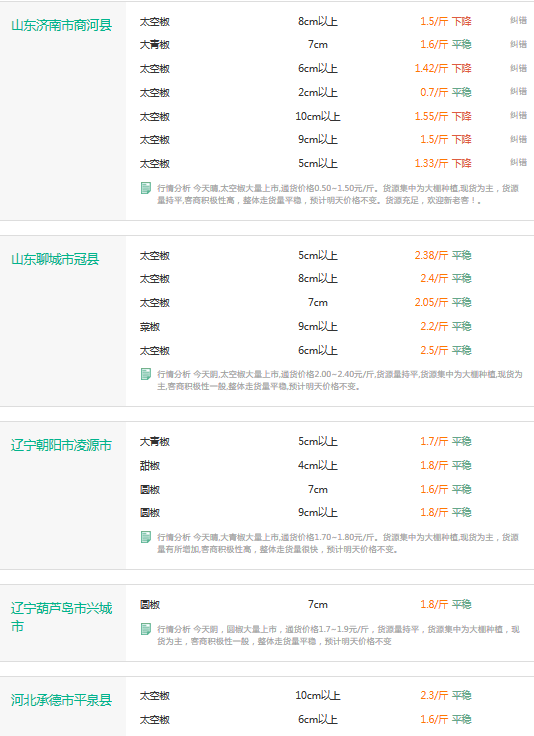This screenshot has width=534, height=736.
Task: Click 纠错 next to the 1.55/斤 price
Action: [519, 115]
